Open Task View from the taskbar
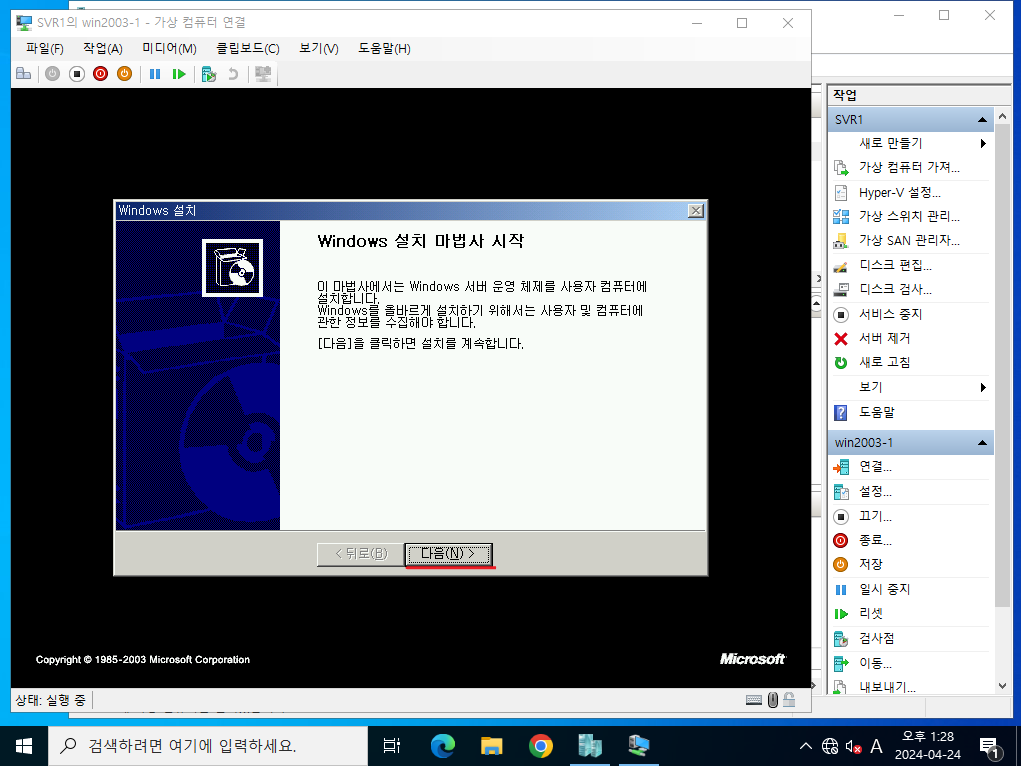Image resolution: width=1021 pixels, height=766 pixels. pos(392,746)
